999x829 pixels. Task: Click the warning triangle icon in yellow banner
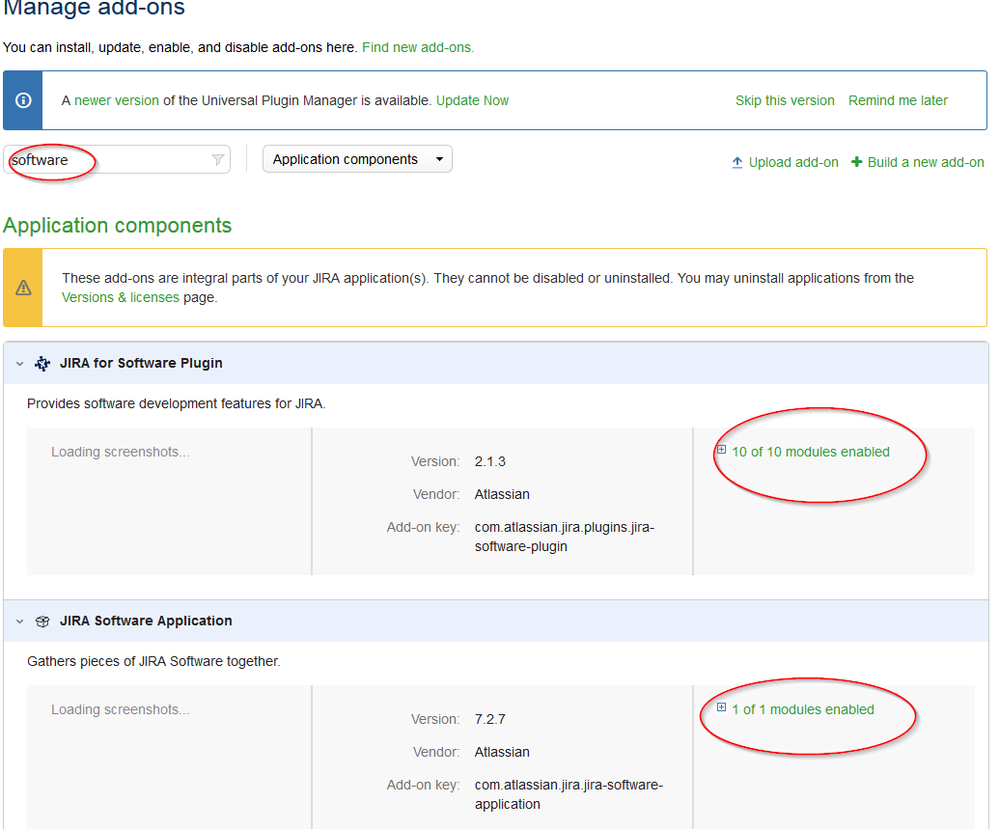point(24,287)
